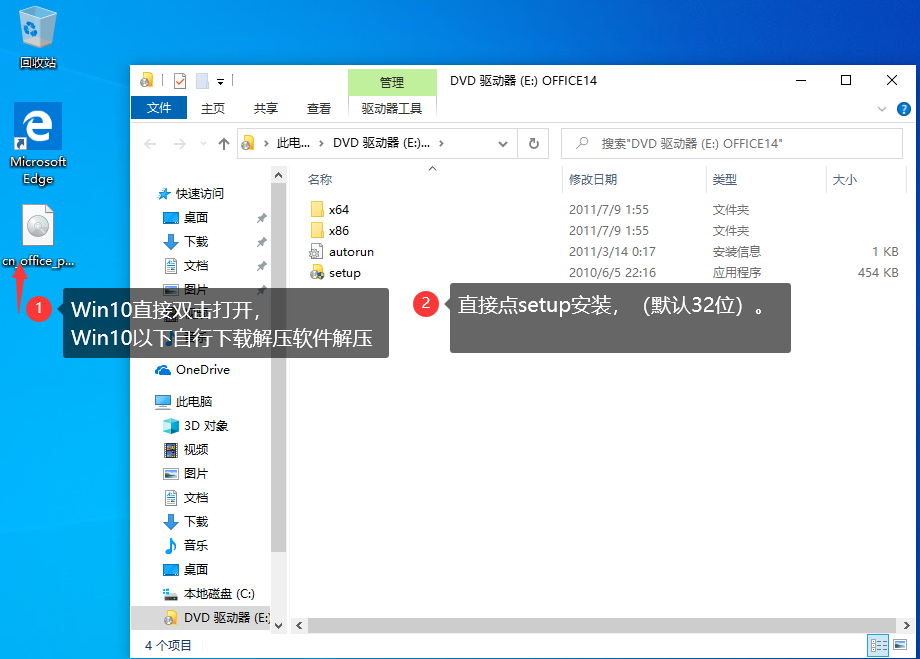Expand the address bar history dropdown
Screen dimensions: 920x659
[x=503, y=144]
